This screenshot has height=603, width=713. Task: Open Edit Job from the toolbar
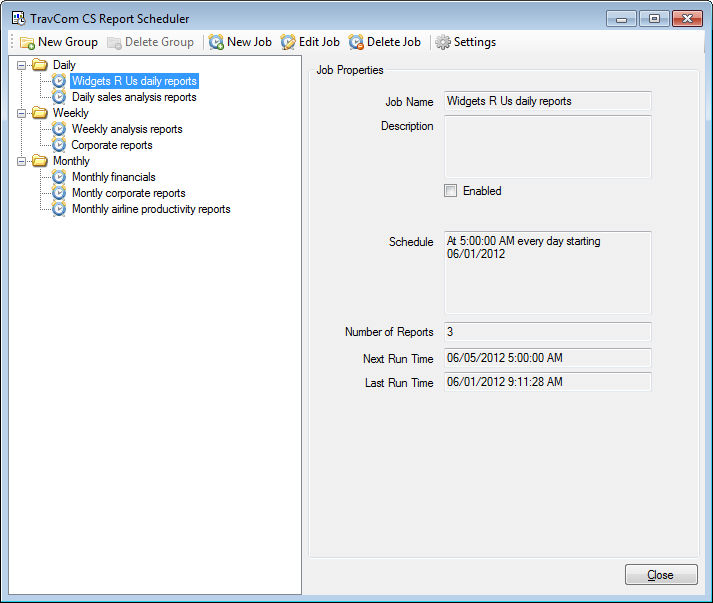point(310,42)
